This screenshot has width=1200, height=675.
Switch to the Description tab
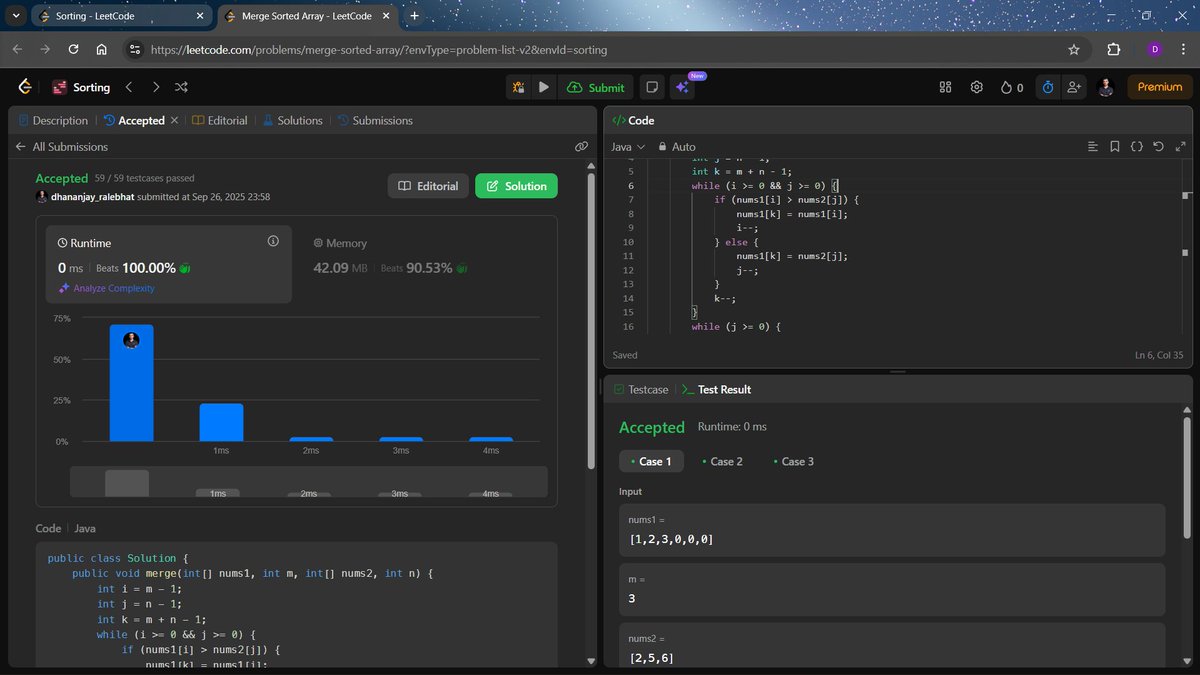pos(53,120)
